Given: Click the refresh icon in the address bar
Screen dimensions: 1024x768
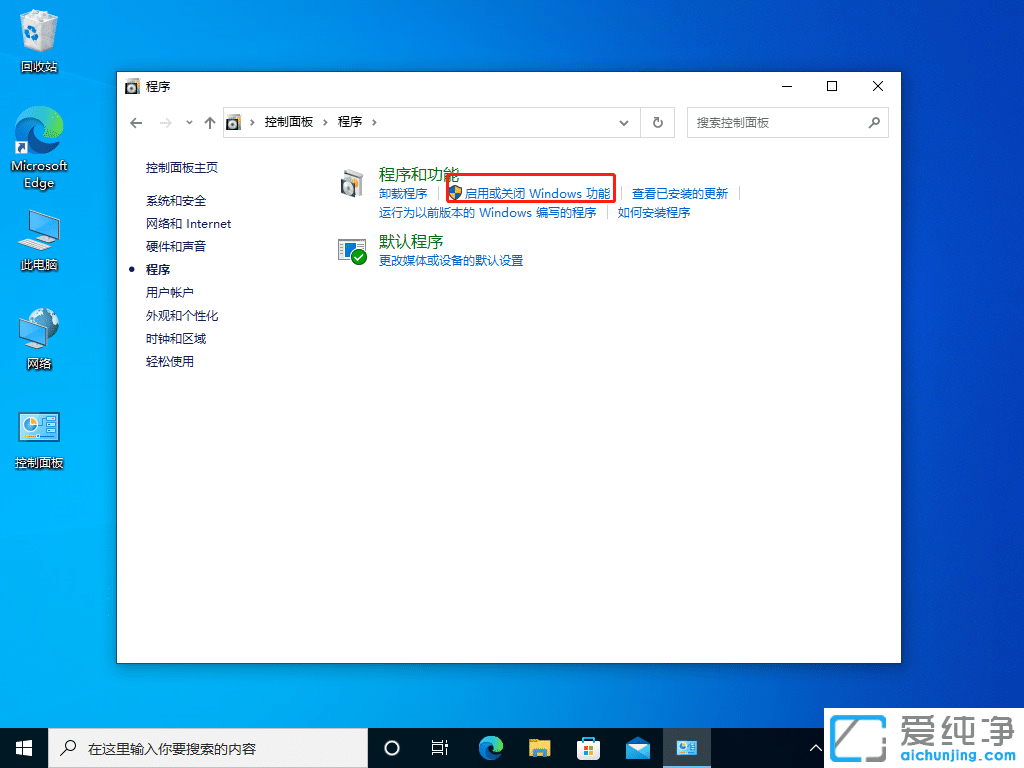Looking at the screenshot, I should pyautogui.click(x=658, y=122).
